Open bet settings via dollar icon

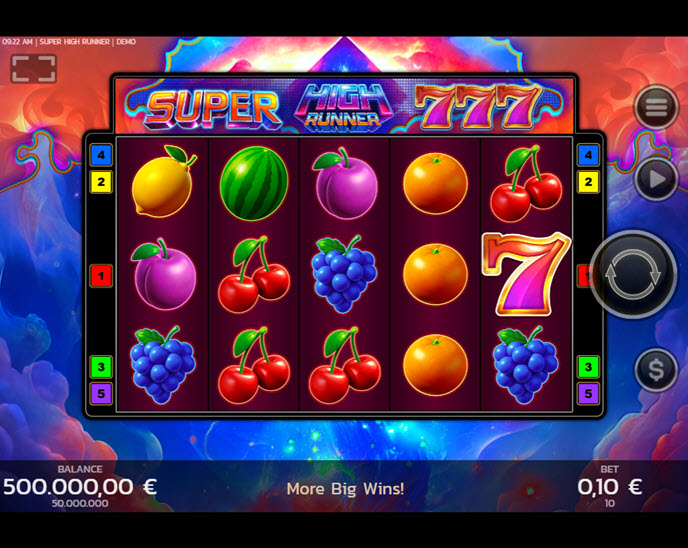(x=656, y=370)
